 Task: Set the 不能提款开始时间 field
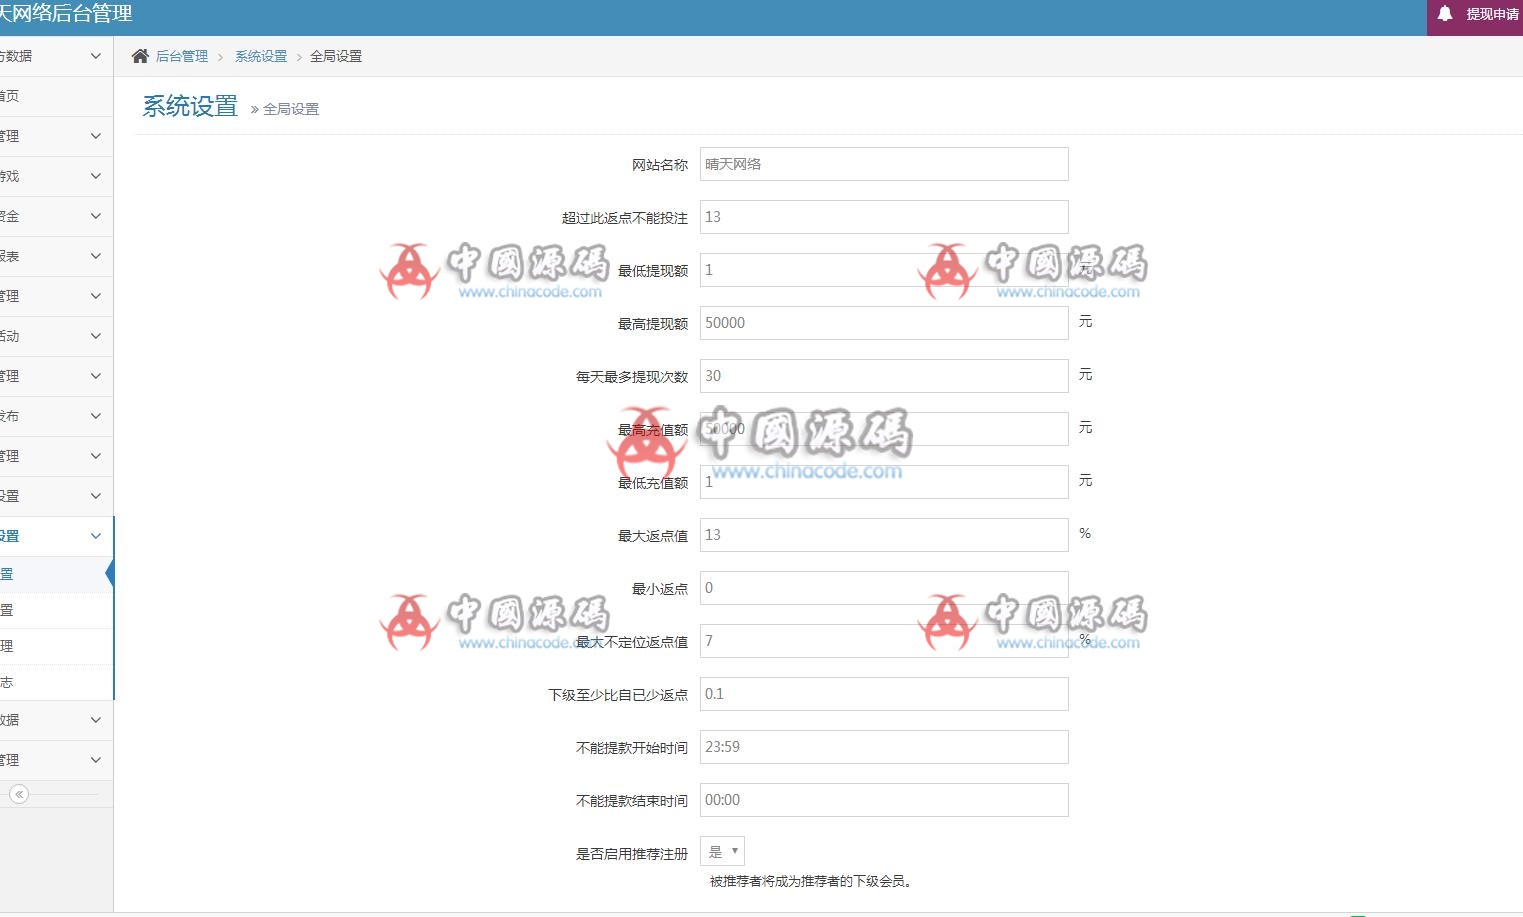(x=884, y=747)
